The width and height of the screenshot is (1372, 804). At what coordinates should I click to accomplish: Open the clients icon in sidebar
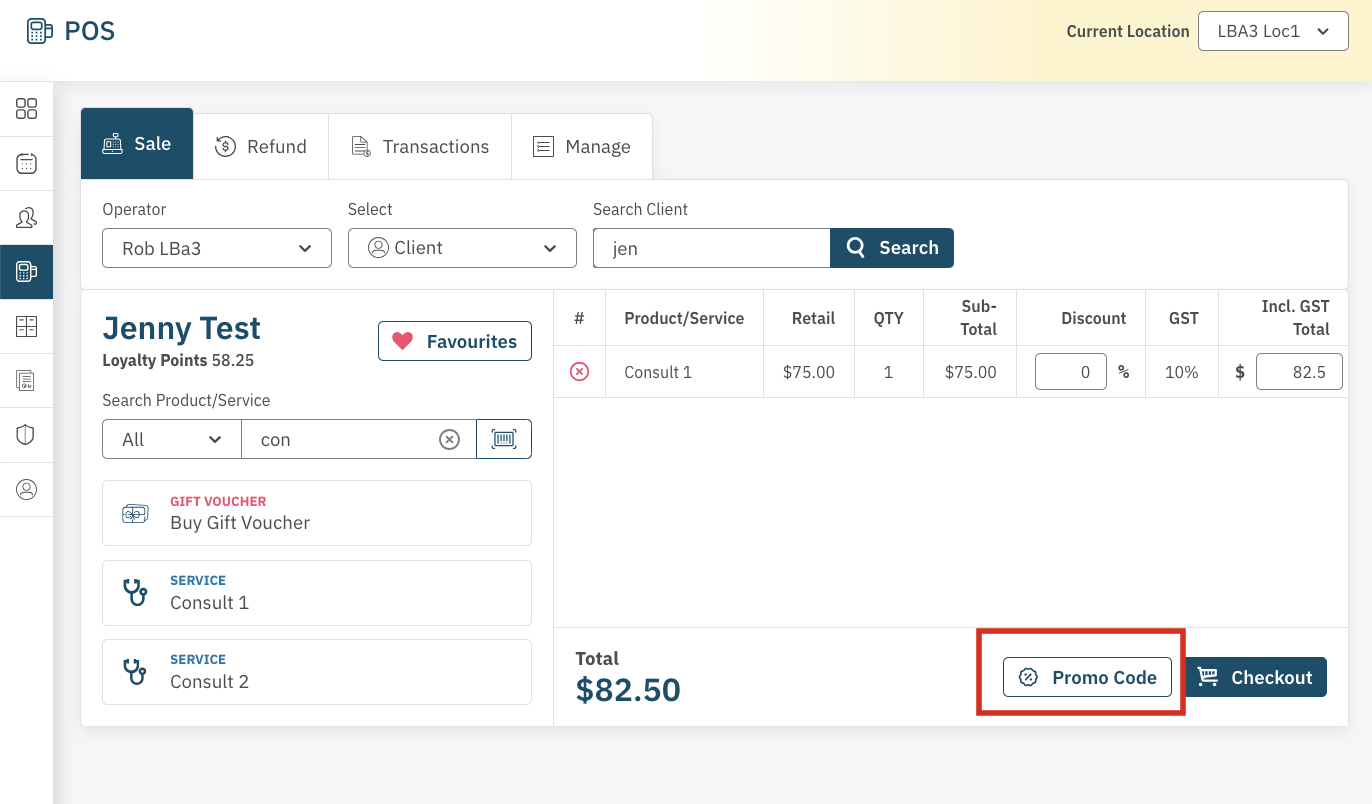coord(27,218)
